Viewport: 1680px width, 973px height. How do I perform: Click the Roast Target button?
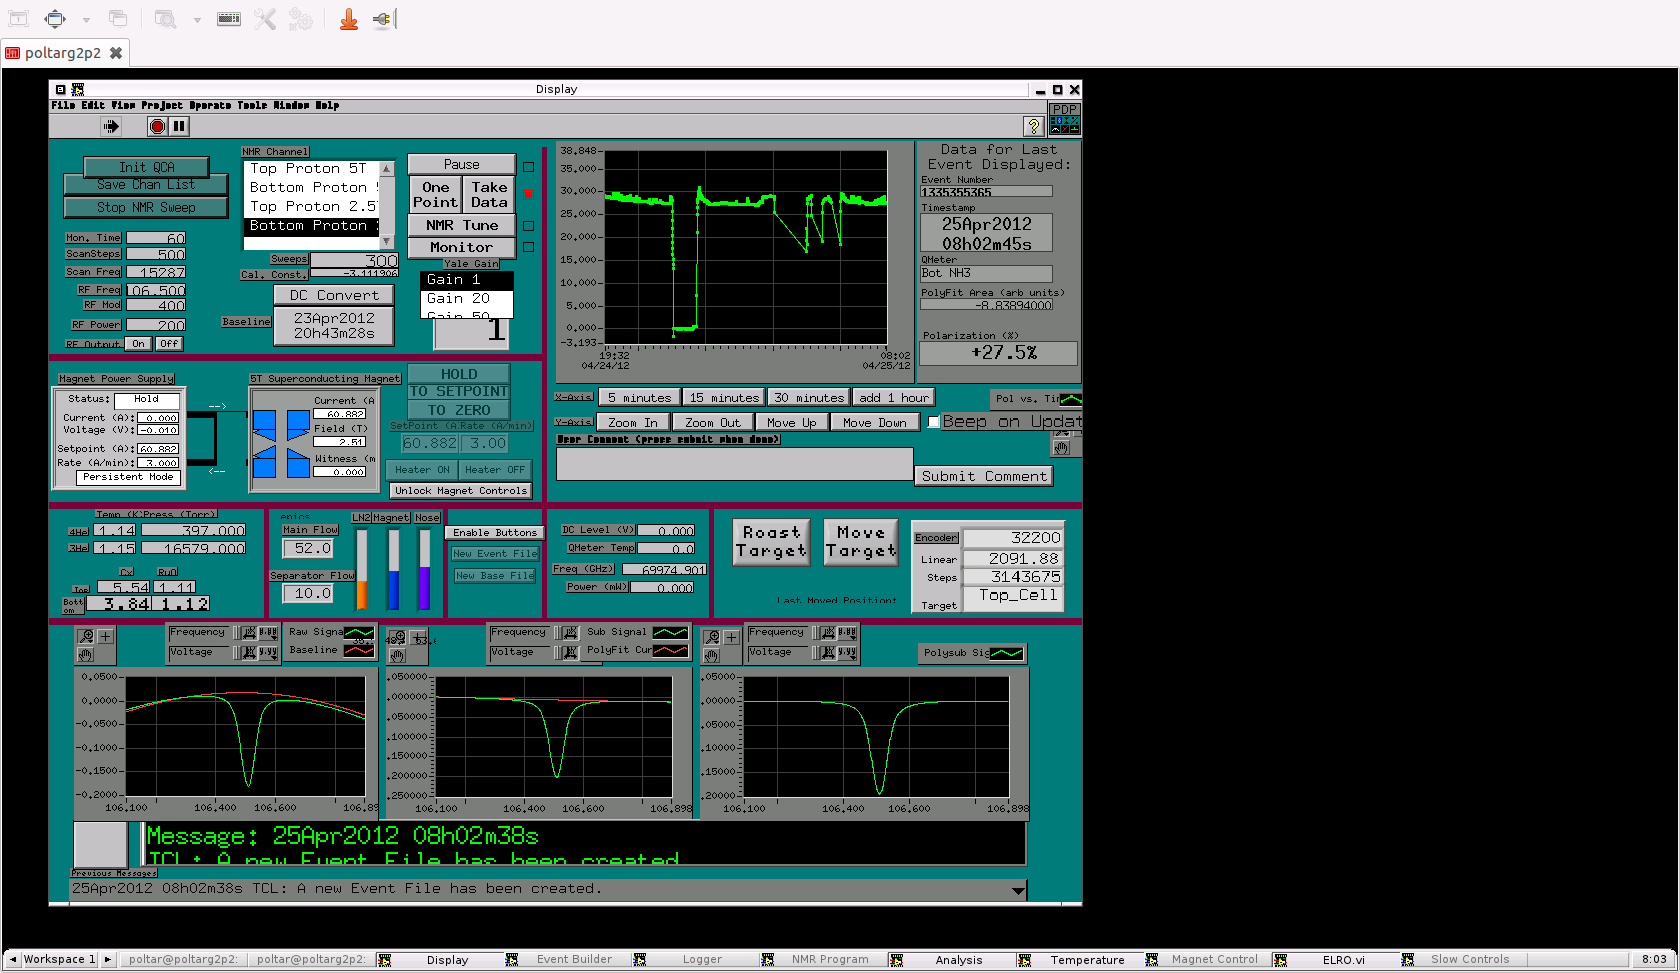tap(770, 542)
